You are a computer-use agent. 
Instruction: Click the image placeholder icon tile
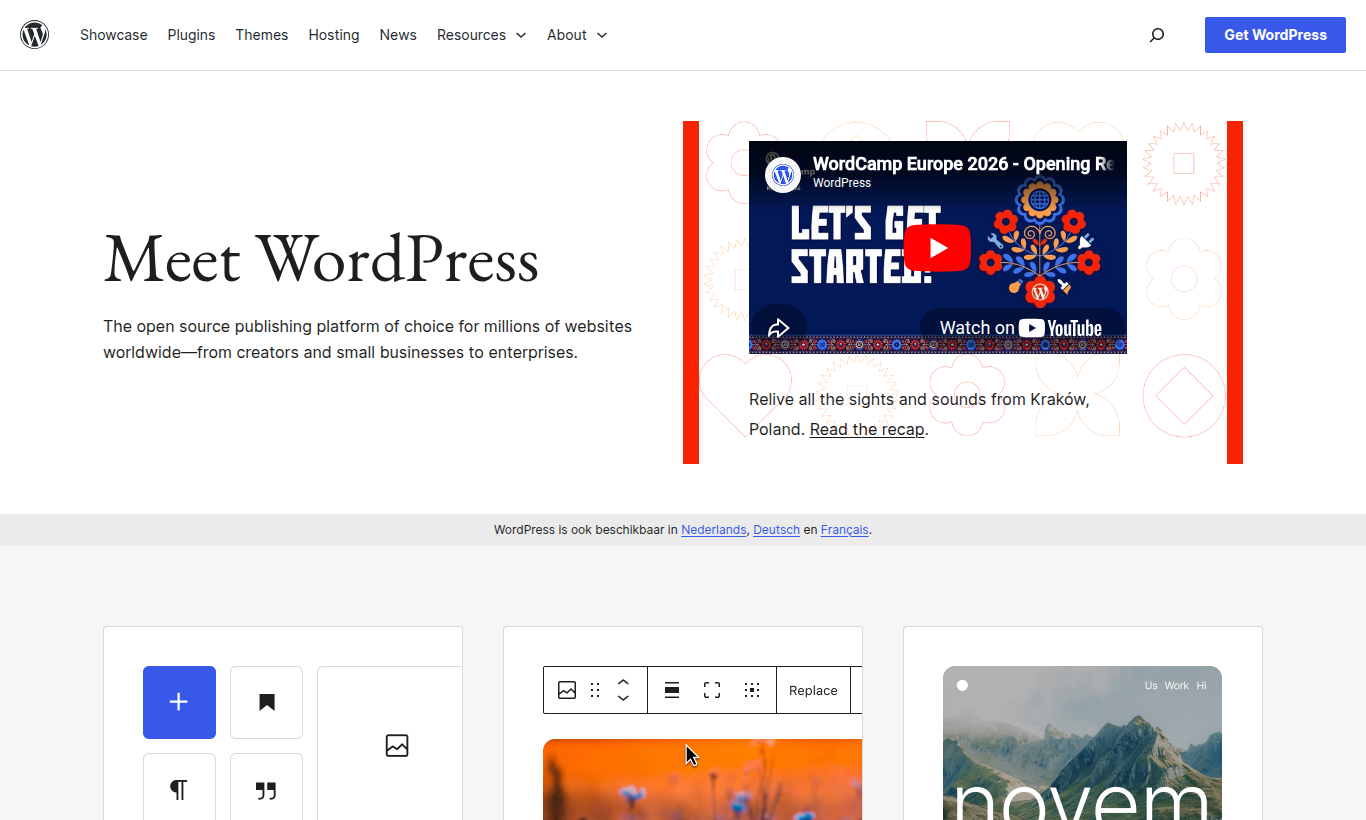pos(397,745)
